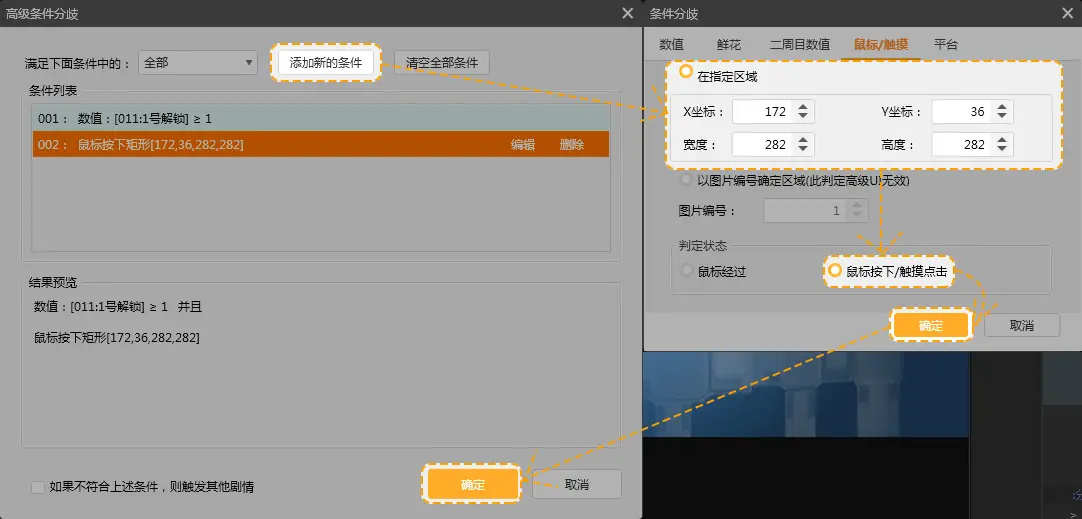This screenshot has height=519, width=1082.
Task: Open the 二周目数值 tab
Action: pos(799,44)
